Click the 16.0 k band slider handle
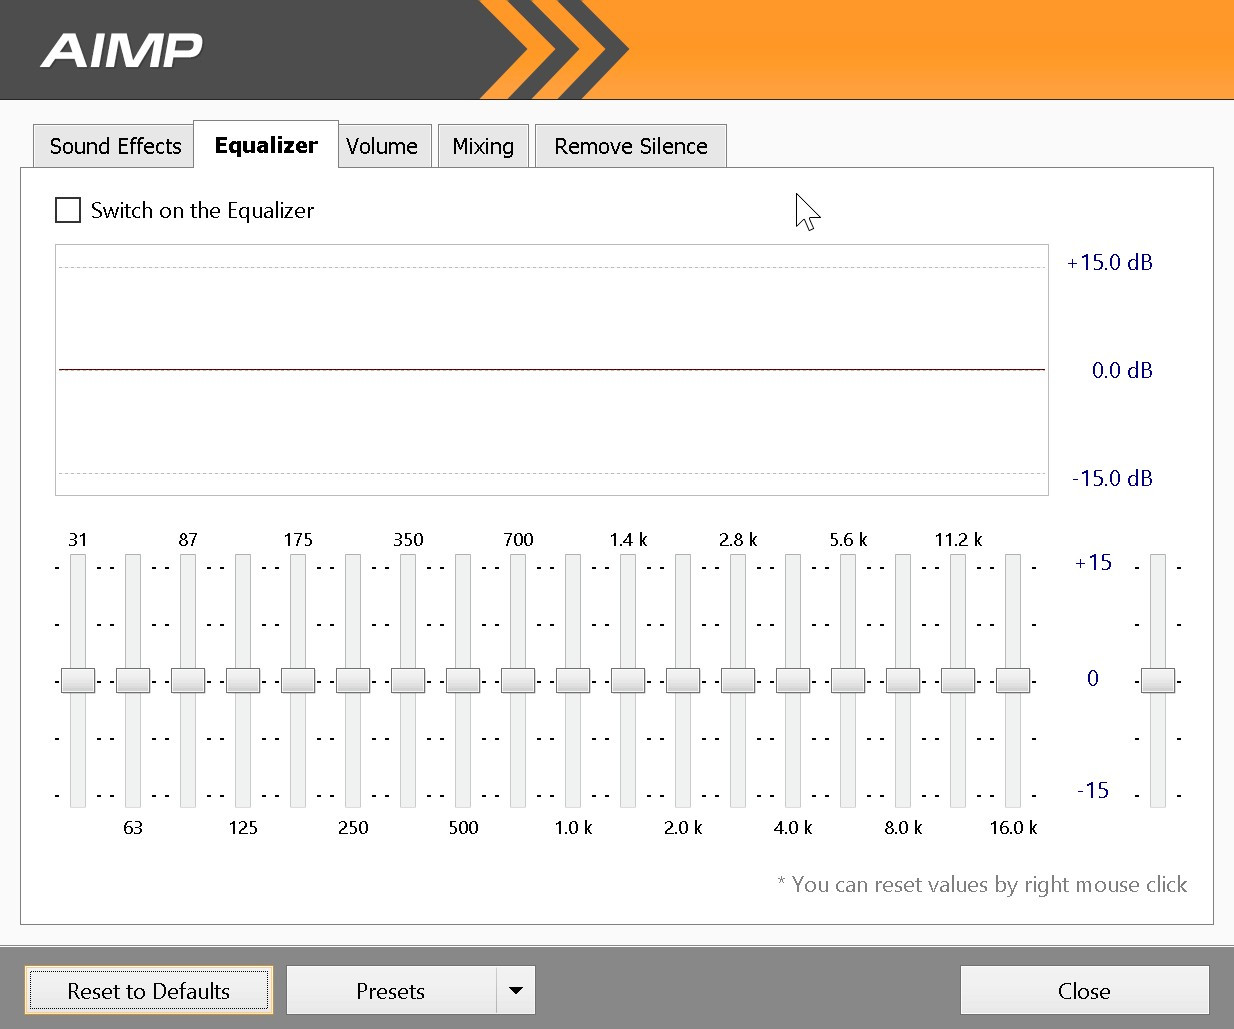 [1013, 680]
